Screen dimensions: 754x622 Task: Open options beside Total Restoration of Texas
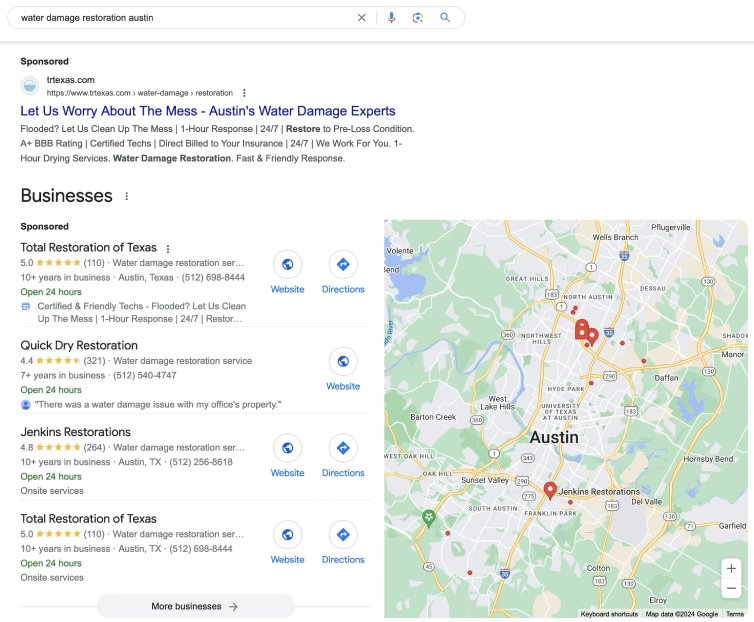point(168,249)
